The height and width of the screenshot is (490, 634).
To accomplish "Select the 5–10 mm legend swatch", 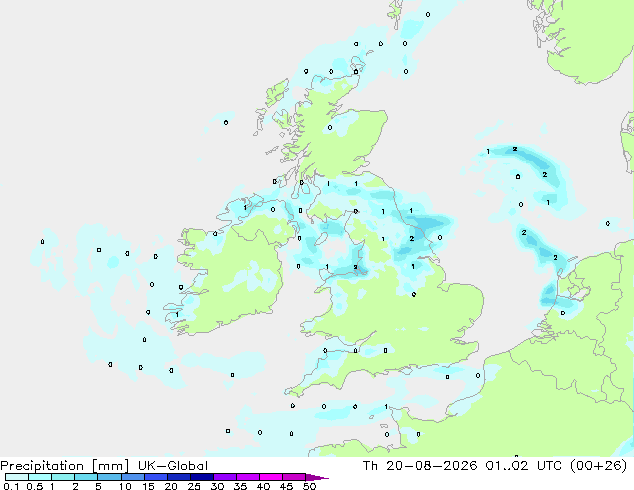I will click(109, 477).
